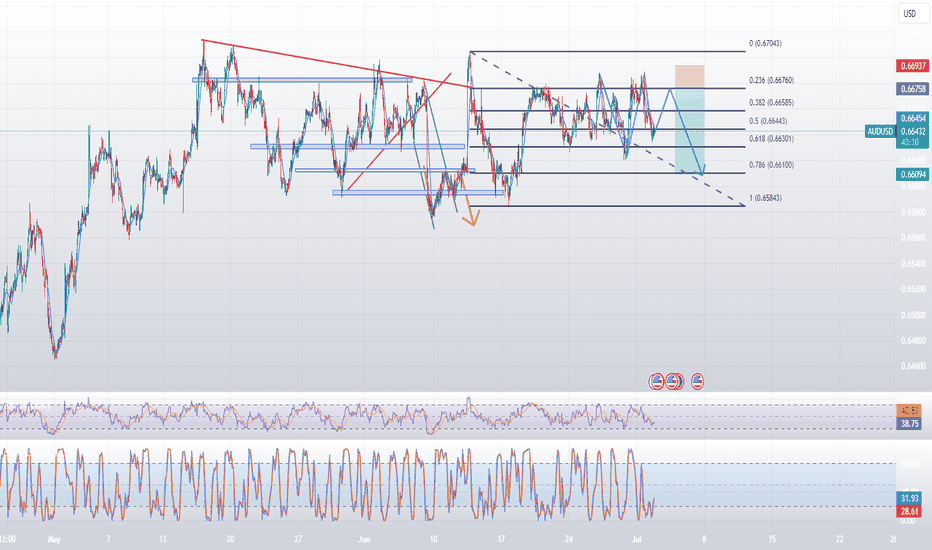Click the isolated rightmost US economic event icon
932x550 pixels.
point(697,381)
